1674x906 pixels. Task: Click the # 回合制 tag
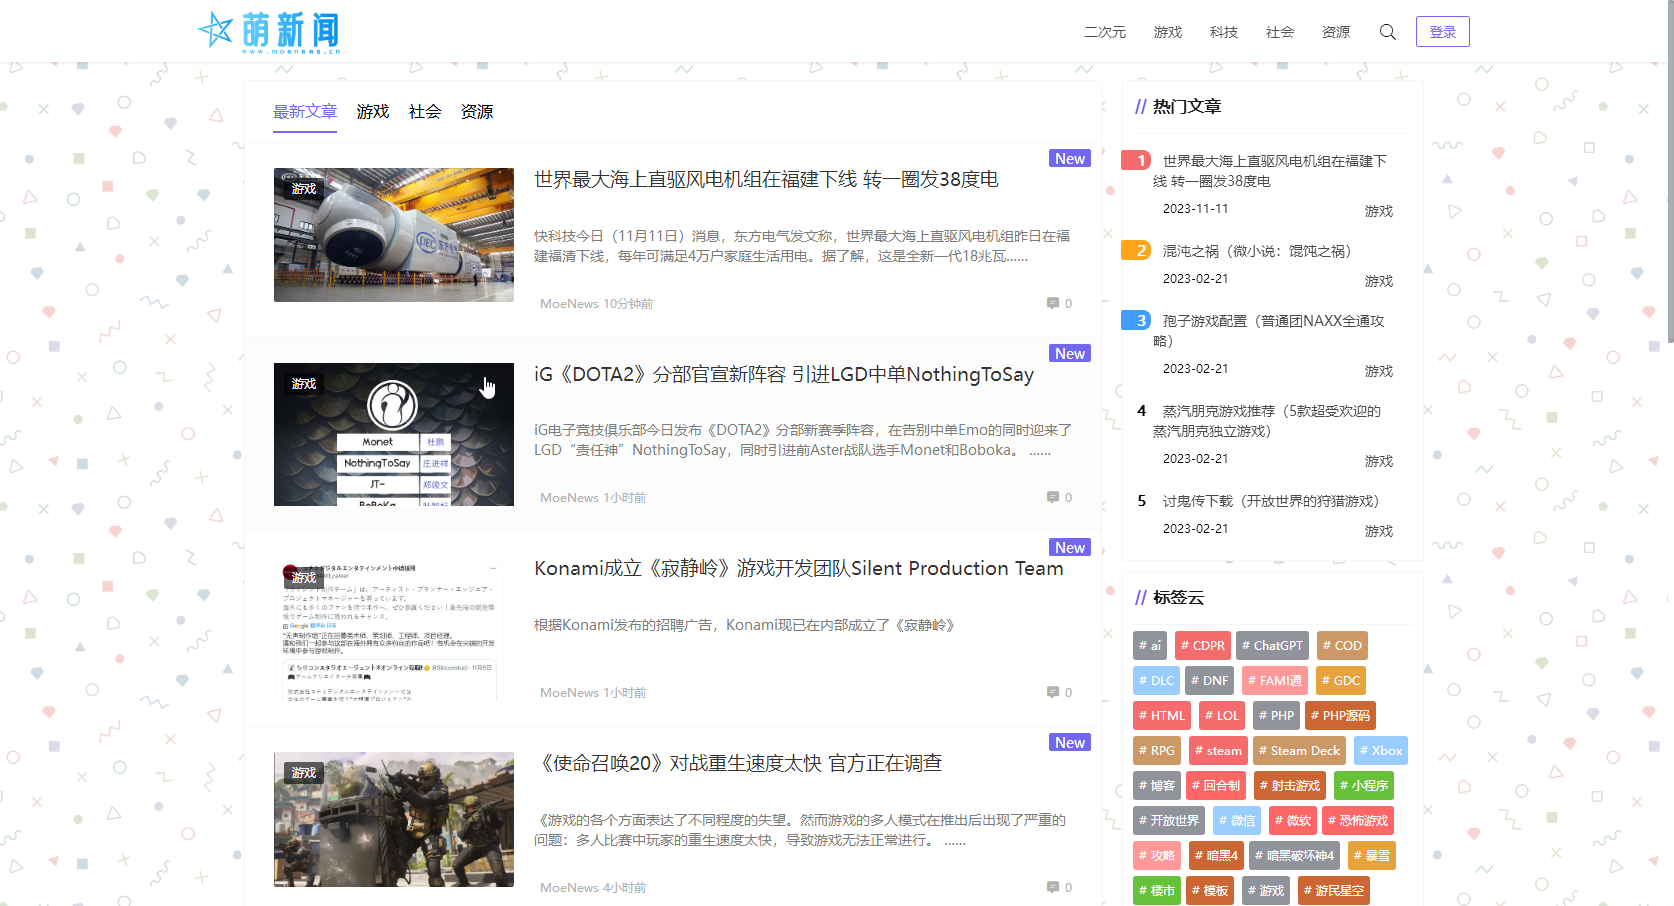point(1216,786)
